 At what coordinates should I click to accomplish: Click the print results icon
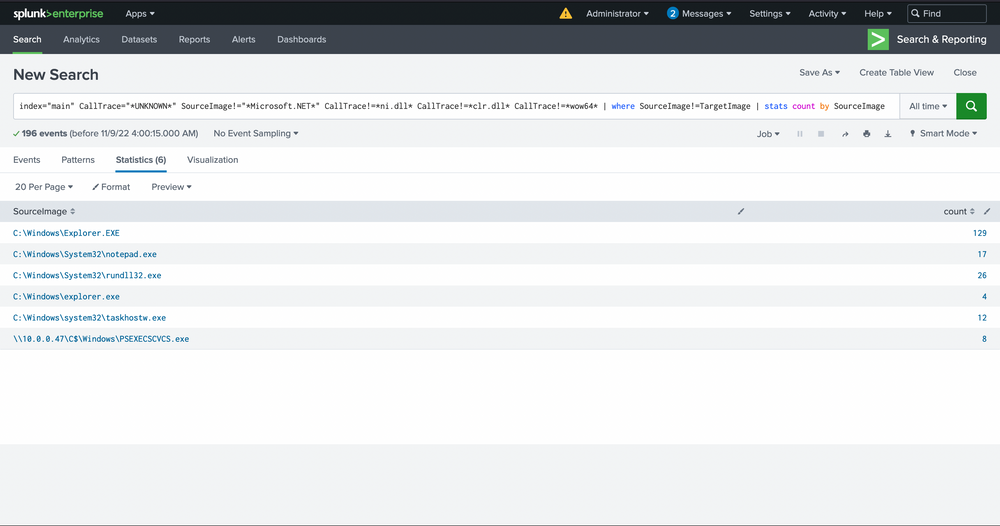866,134
